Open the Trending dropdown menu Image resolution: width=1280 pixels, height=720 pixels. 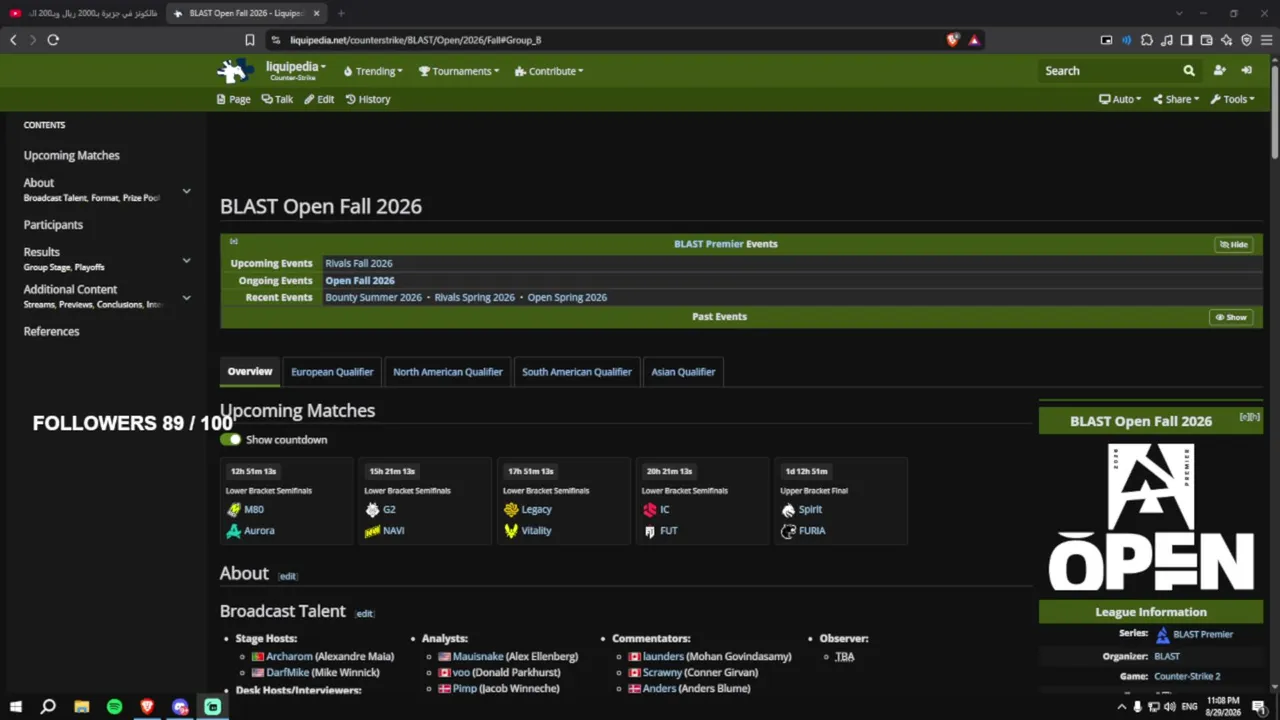tap(372, 71)
